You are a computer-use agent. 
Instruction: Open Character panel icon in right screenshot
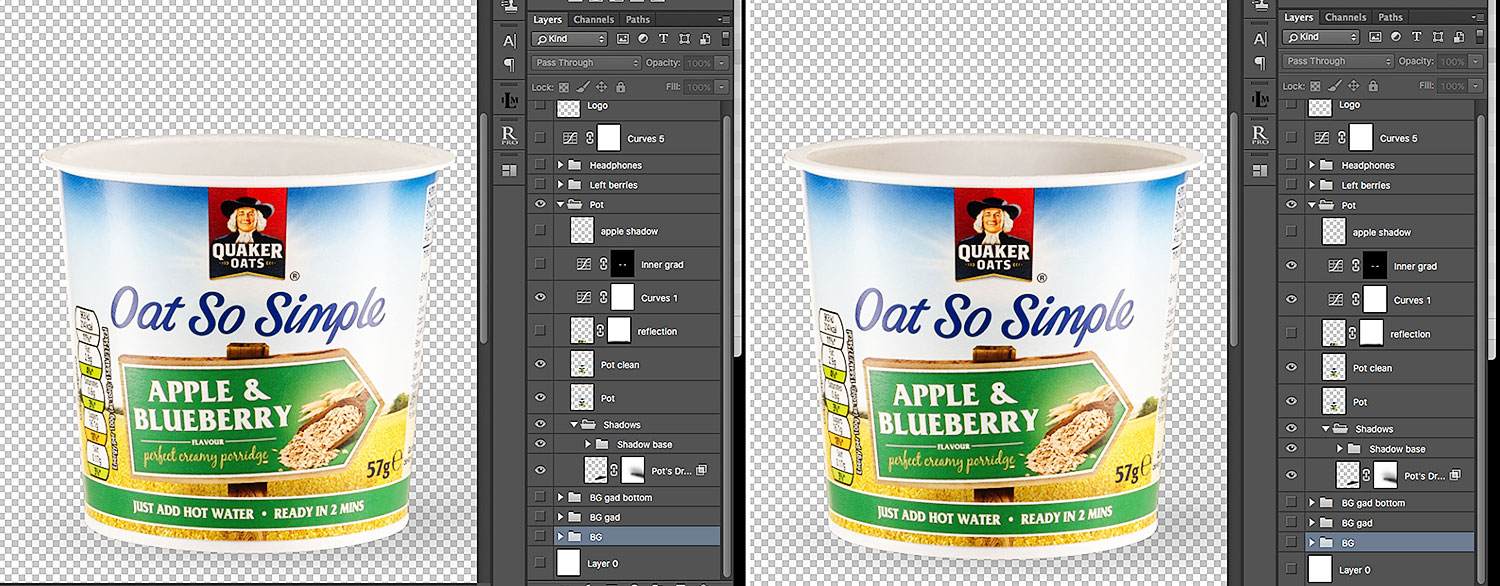pos(1258,40)
